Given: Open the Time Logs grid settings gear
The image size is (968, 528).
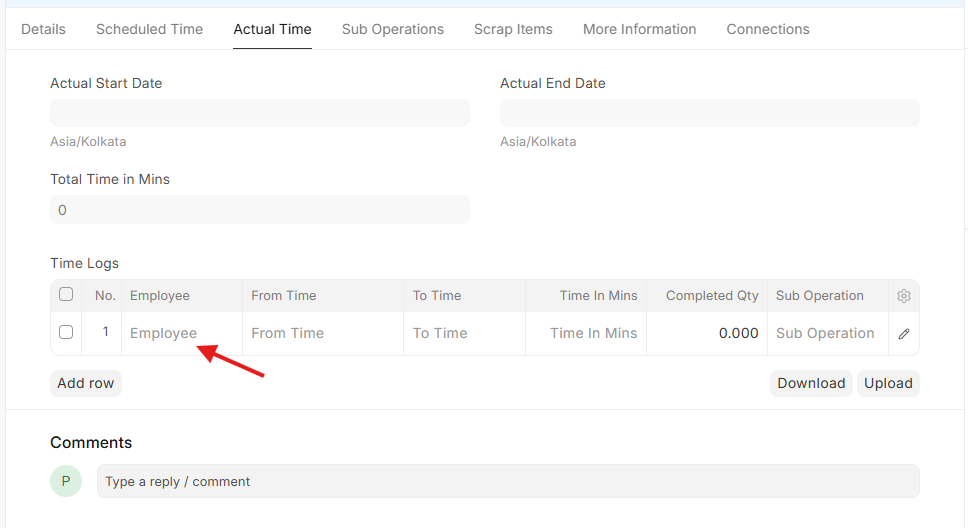Looking at the screenshot, I should pos(904,296).
